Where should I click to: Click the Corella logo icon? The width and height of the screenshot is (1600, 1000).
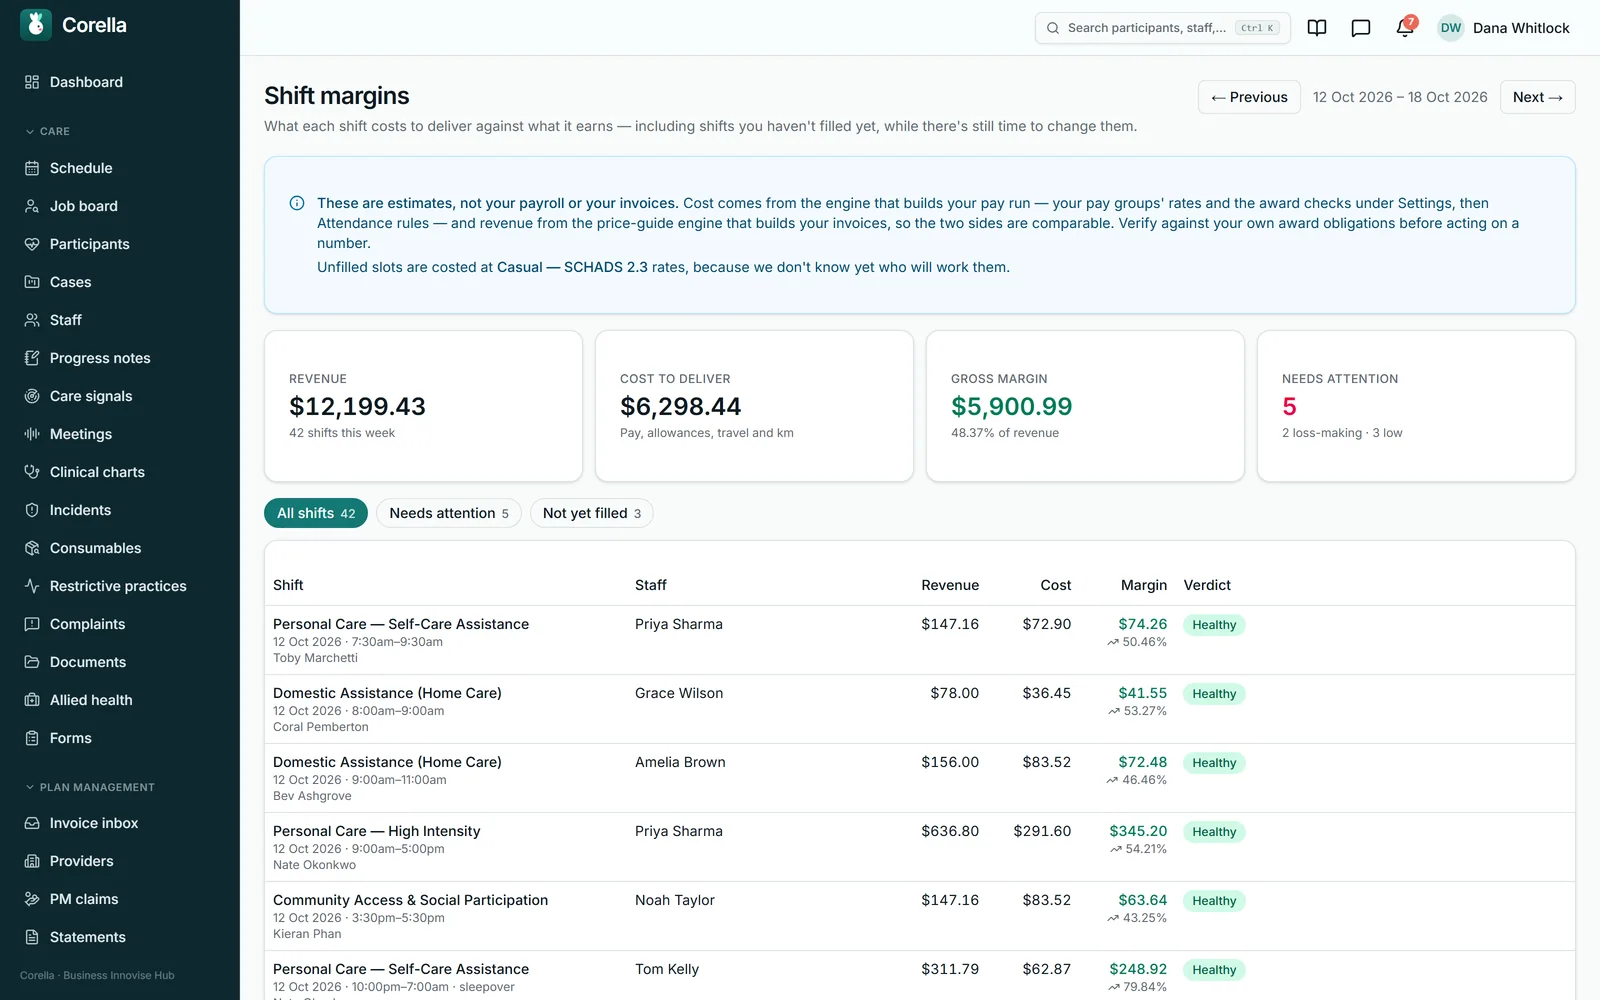point(36,25)
